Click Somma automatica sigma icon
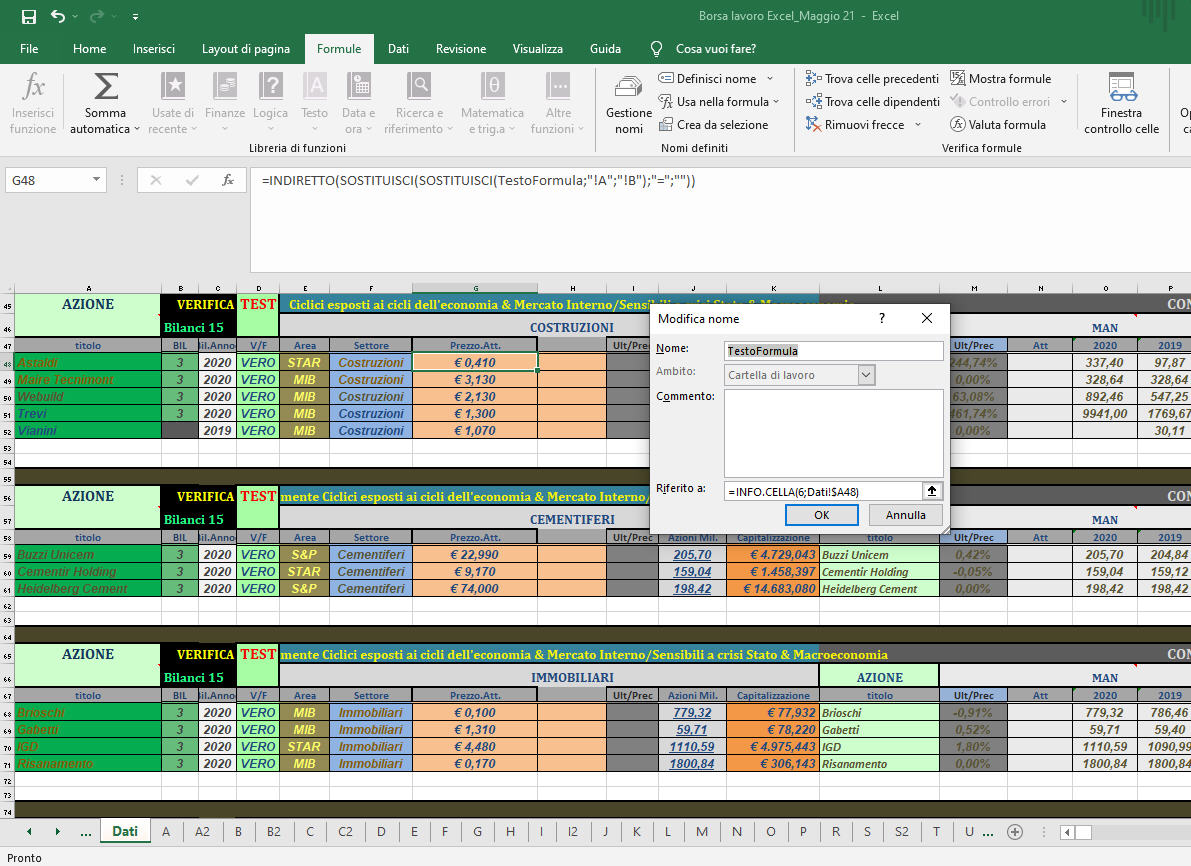The width and height of the screenshot is (1191, 866). [106, 87]
